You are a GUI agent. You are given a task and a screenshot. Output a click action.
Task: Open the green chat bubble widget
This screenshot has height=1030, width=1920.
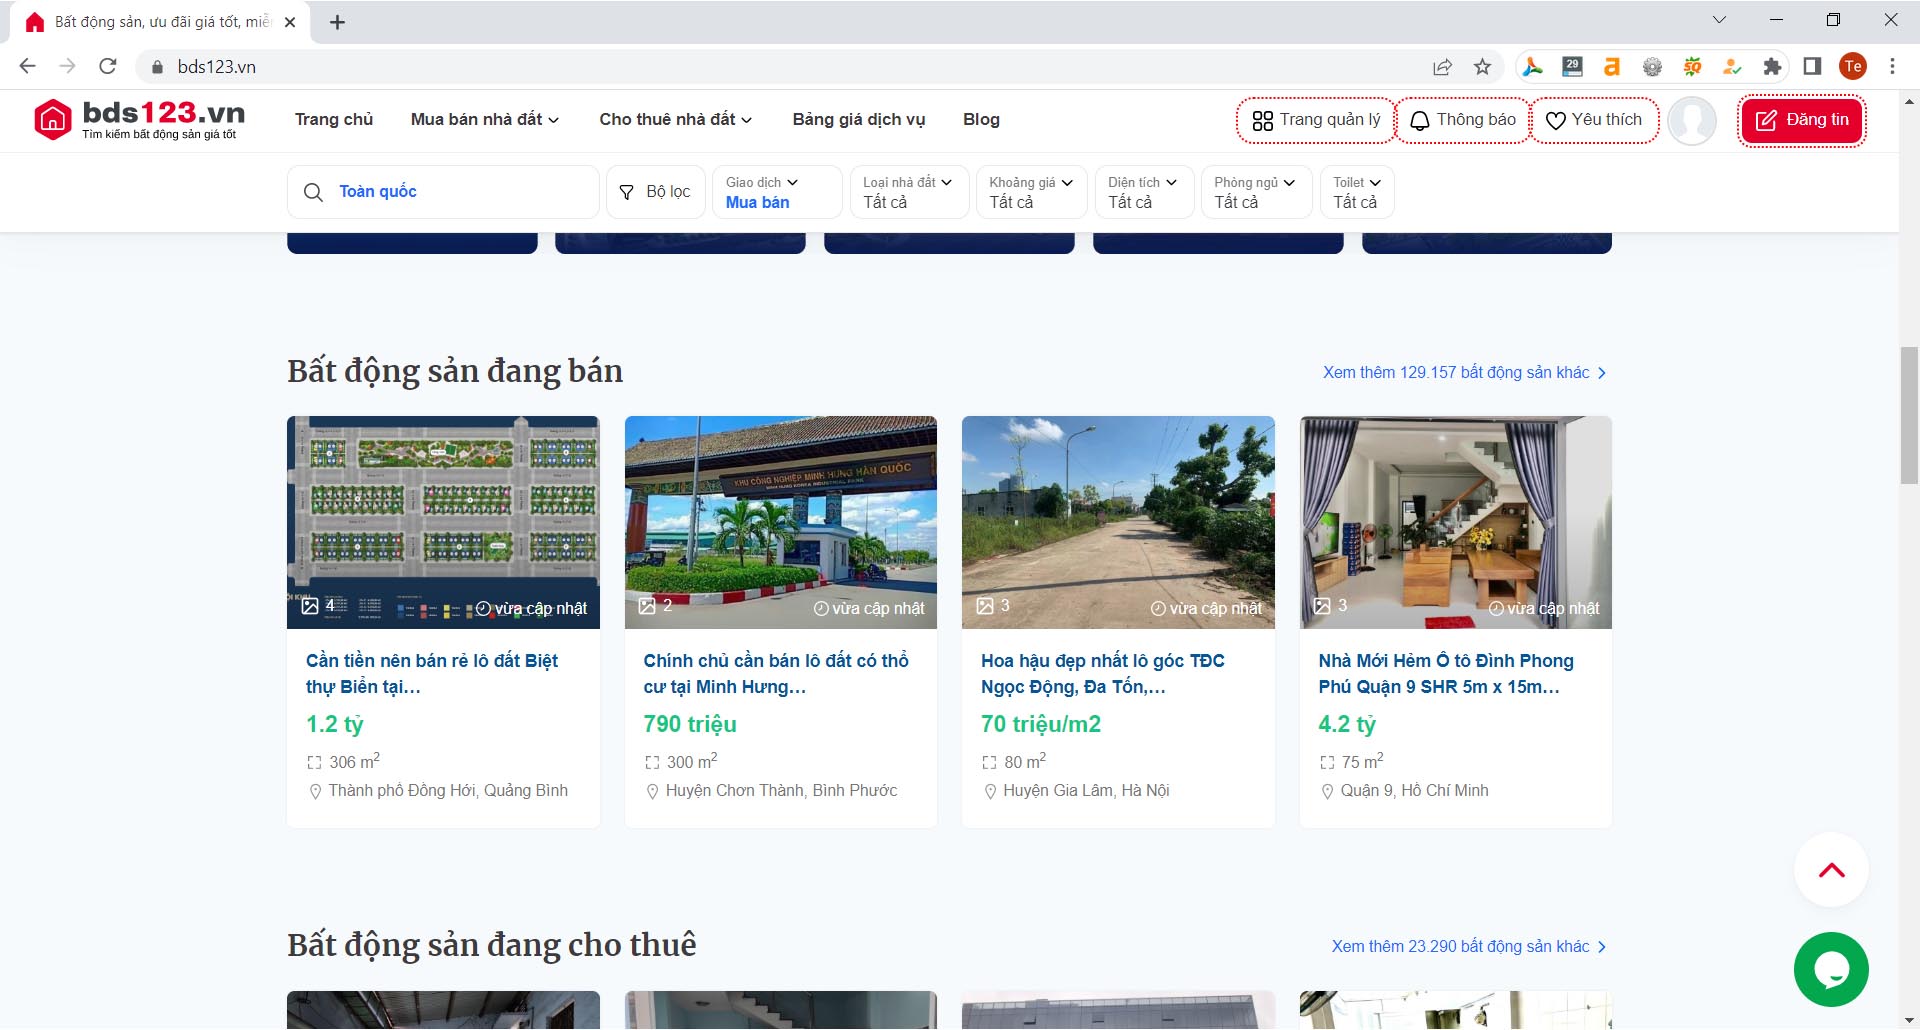pos(1831,969)
